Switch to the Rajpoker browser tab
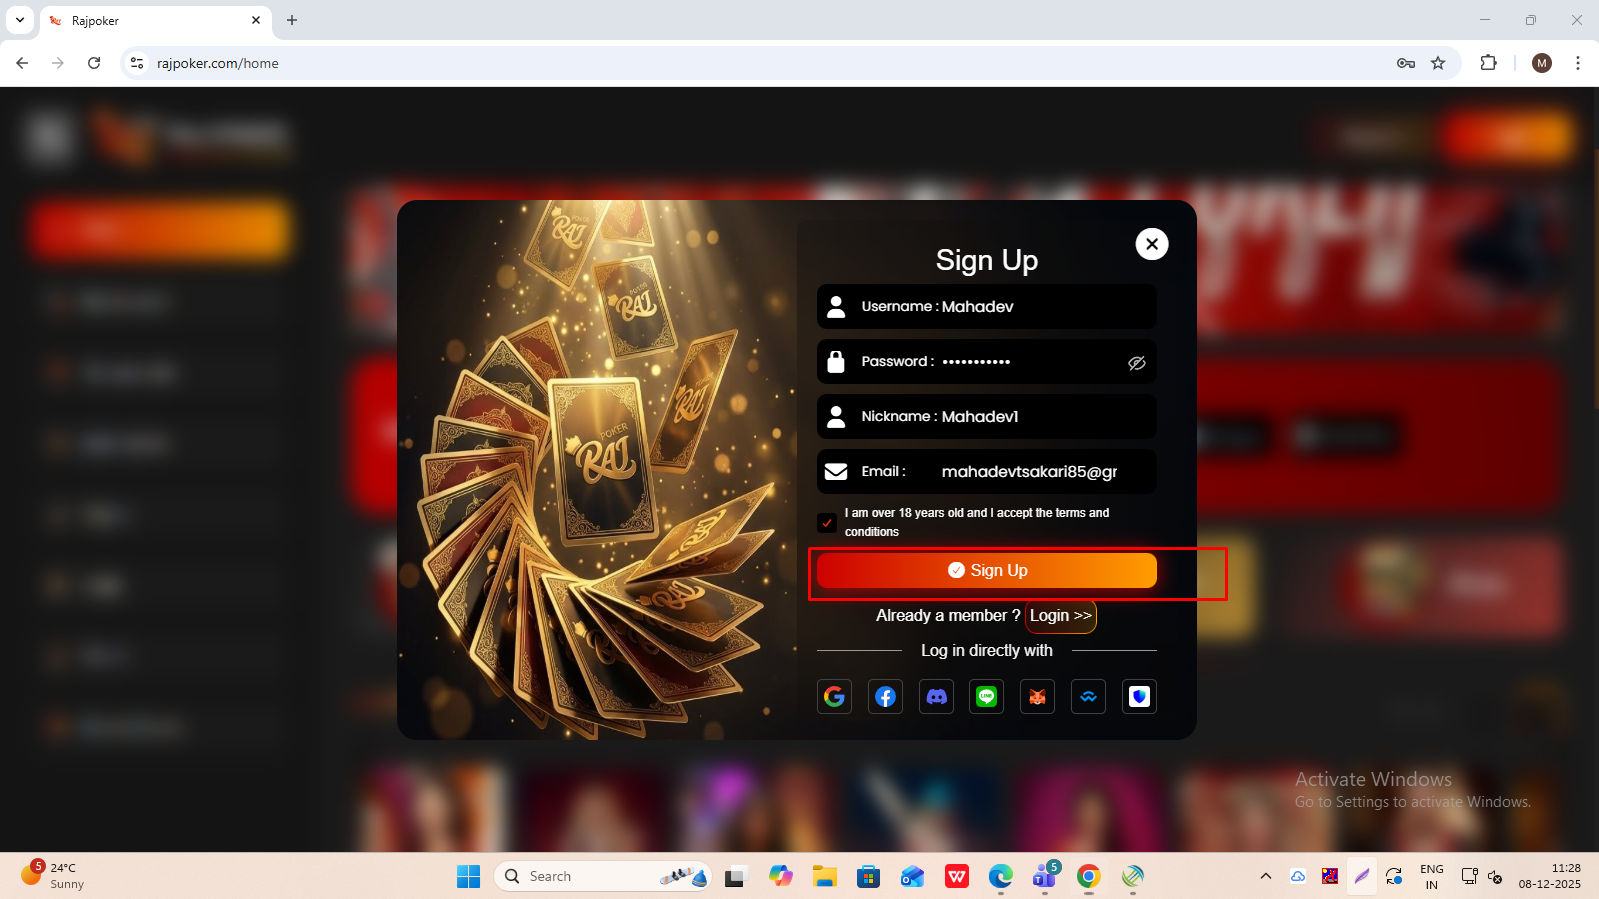The width and height of the screenshot is (1599, 899). coord(150,20)
